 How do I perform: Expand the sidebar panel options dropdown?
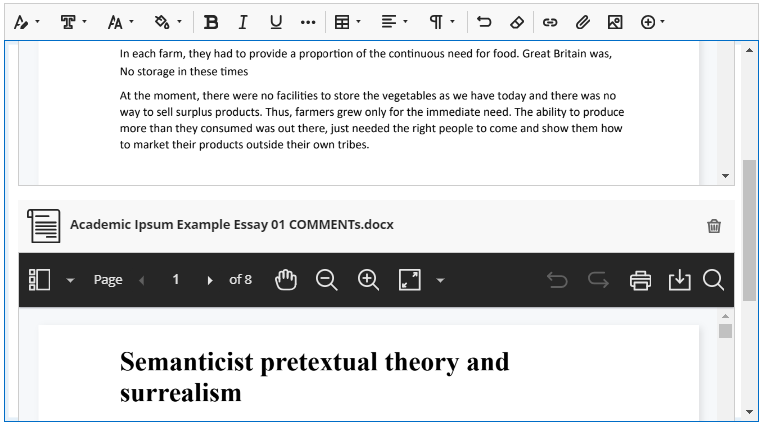[x=70, y=281]
